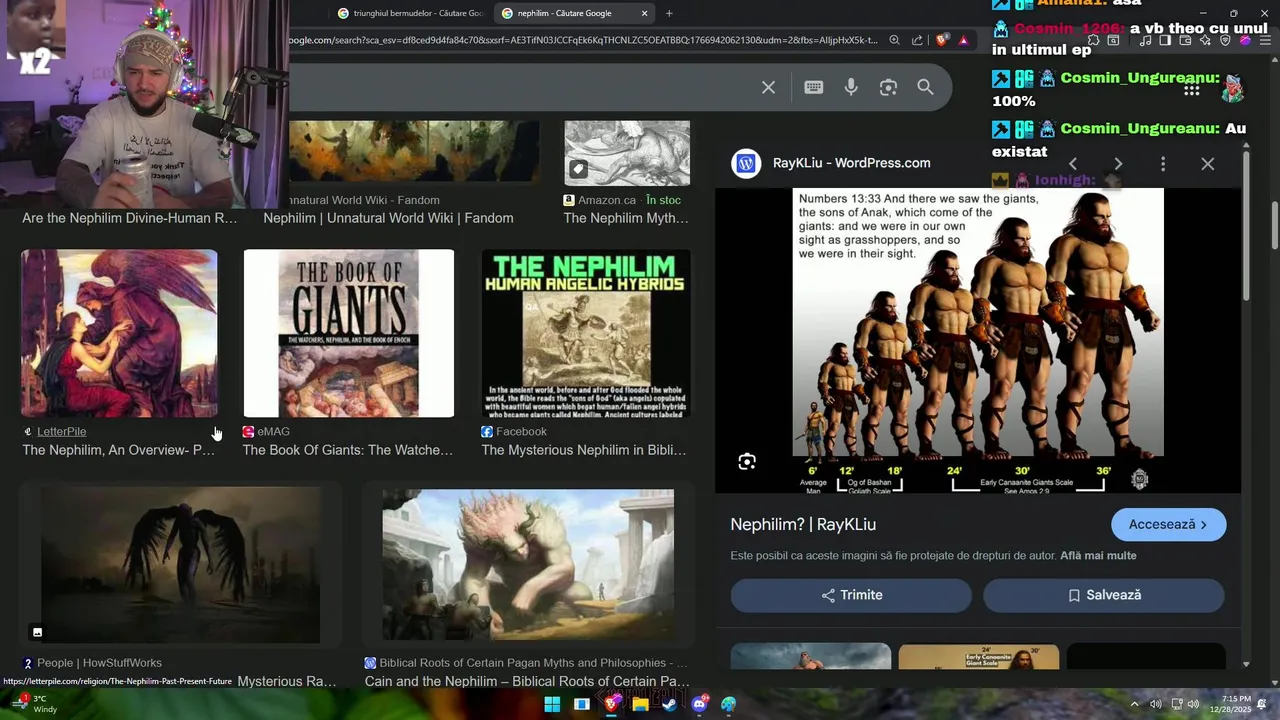Open the Google apps grid

point(1191,90)
